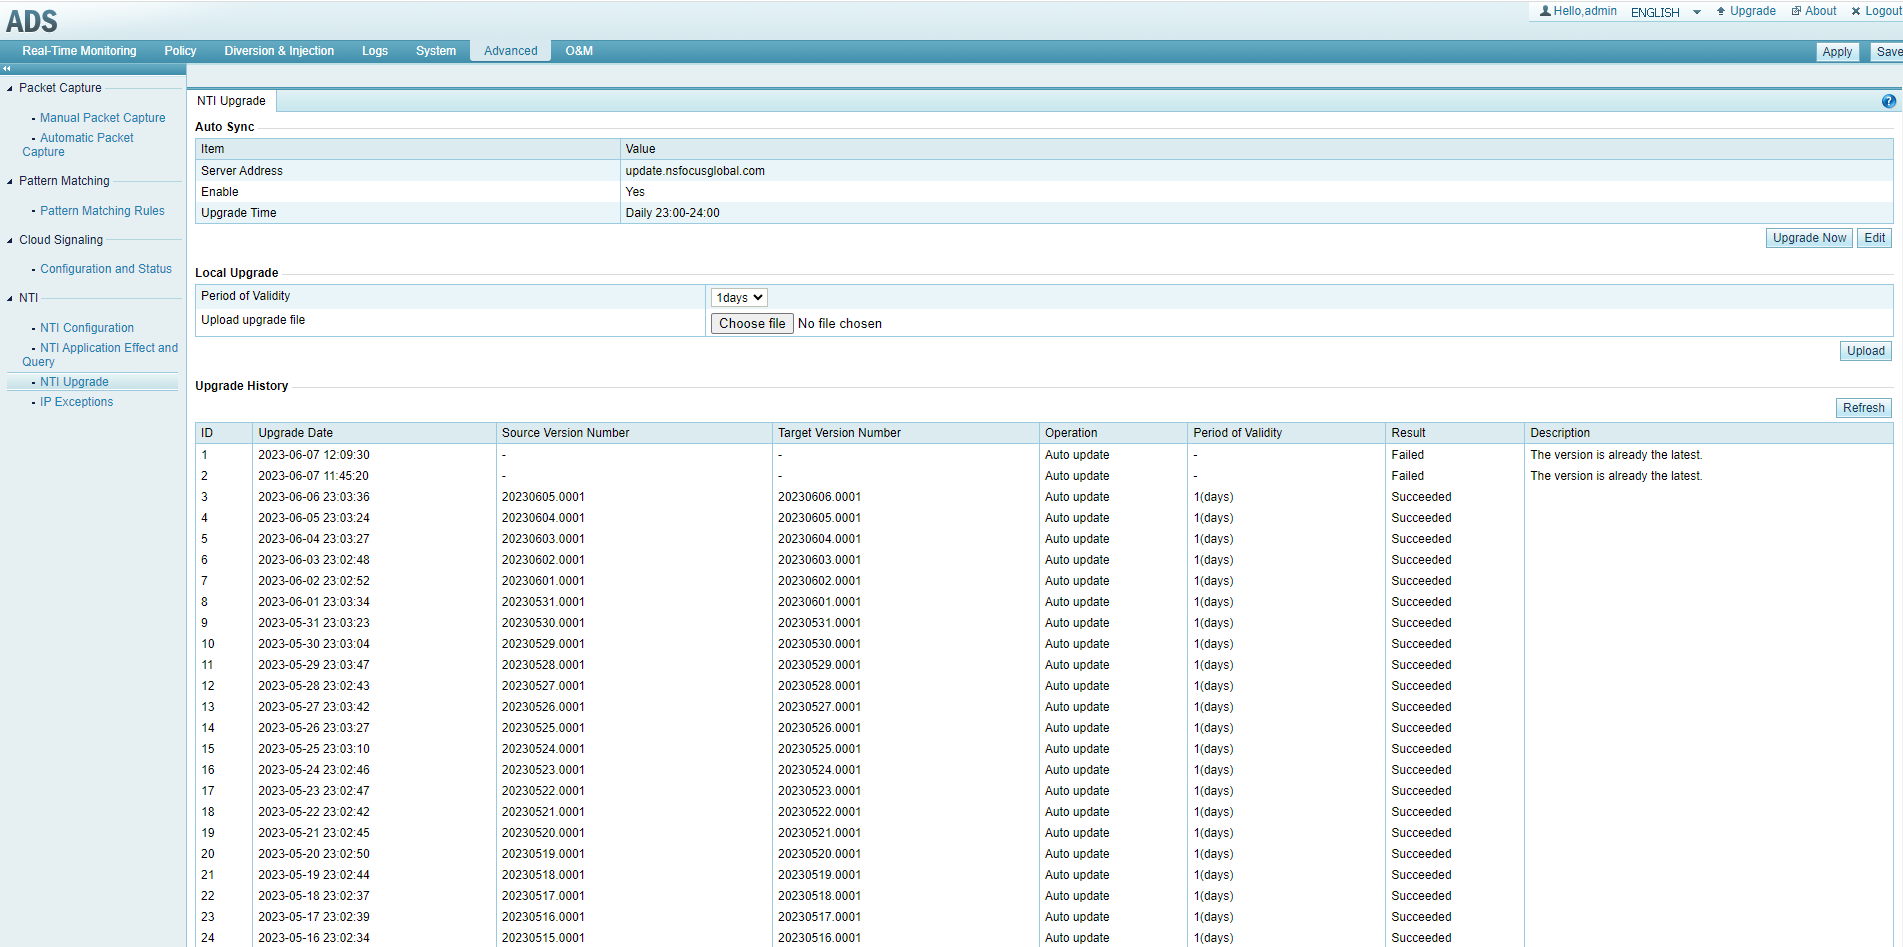Screen dimensions: 1903x947
Task: Click the admin user profile icon
Action: coord(1545,11)
